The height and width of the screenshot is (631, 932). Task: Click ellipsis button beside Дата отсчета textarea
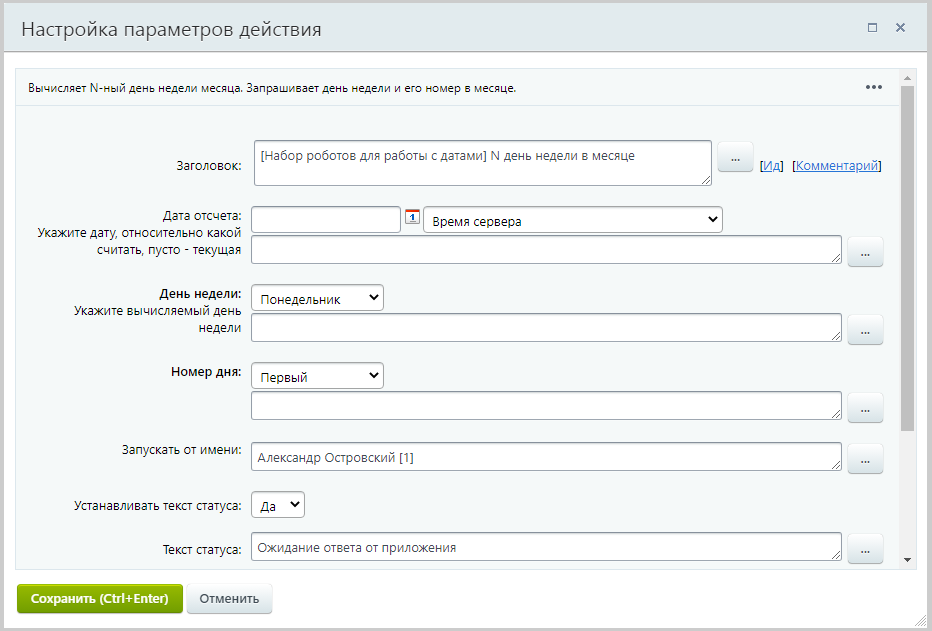coord(865,253)
